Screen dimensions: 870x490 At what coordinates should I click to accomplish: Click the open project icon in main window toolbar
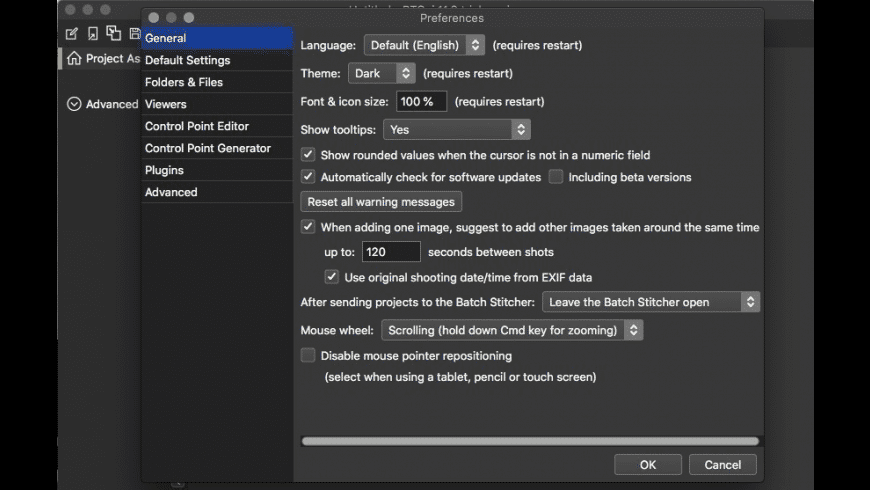(93, 34)
